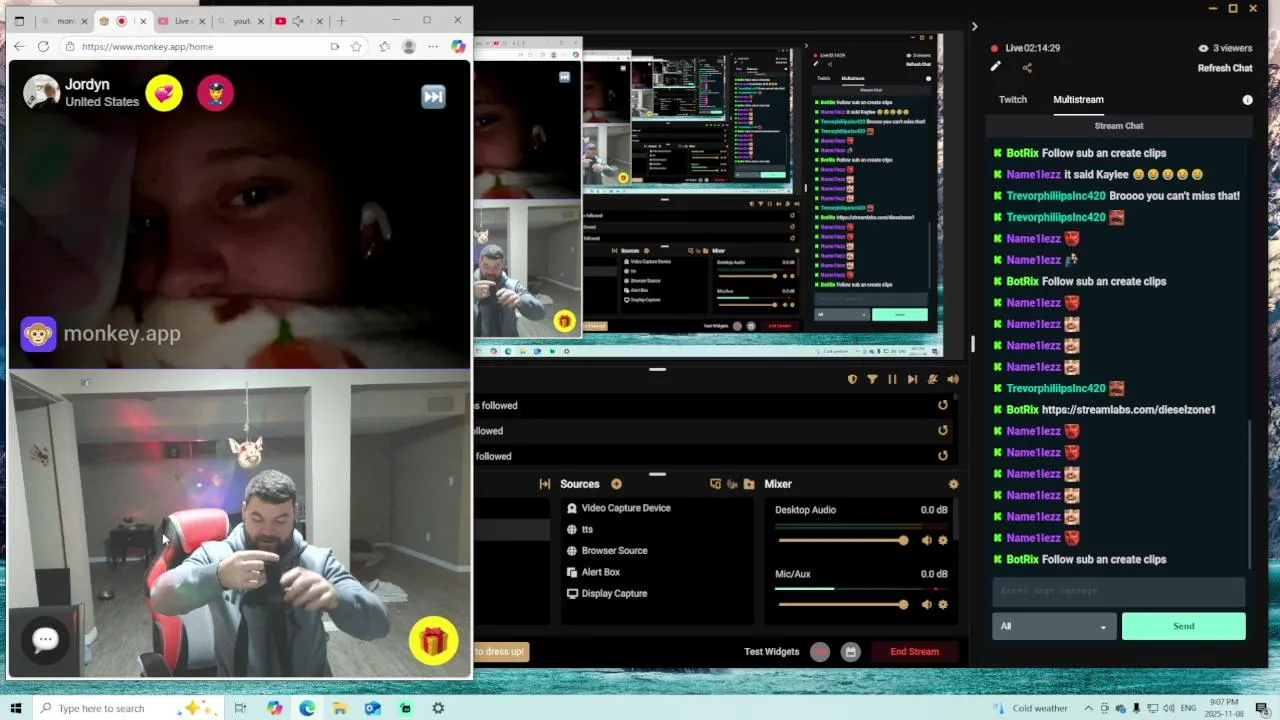
Task: Adjust the Desktop Audio volume slider
Action: pyautogui.click(x=842, y=541)
